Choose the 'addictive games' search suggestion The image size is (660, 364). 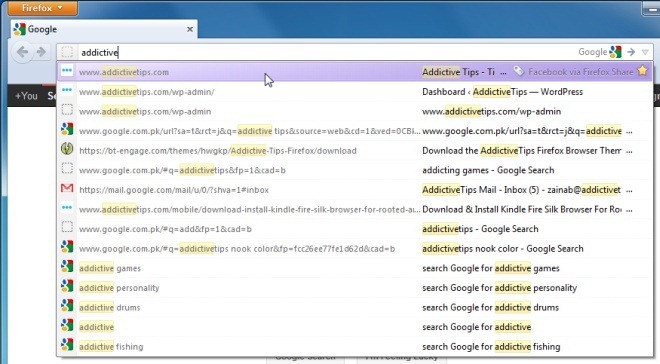[x=355, y=268]
